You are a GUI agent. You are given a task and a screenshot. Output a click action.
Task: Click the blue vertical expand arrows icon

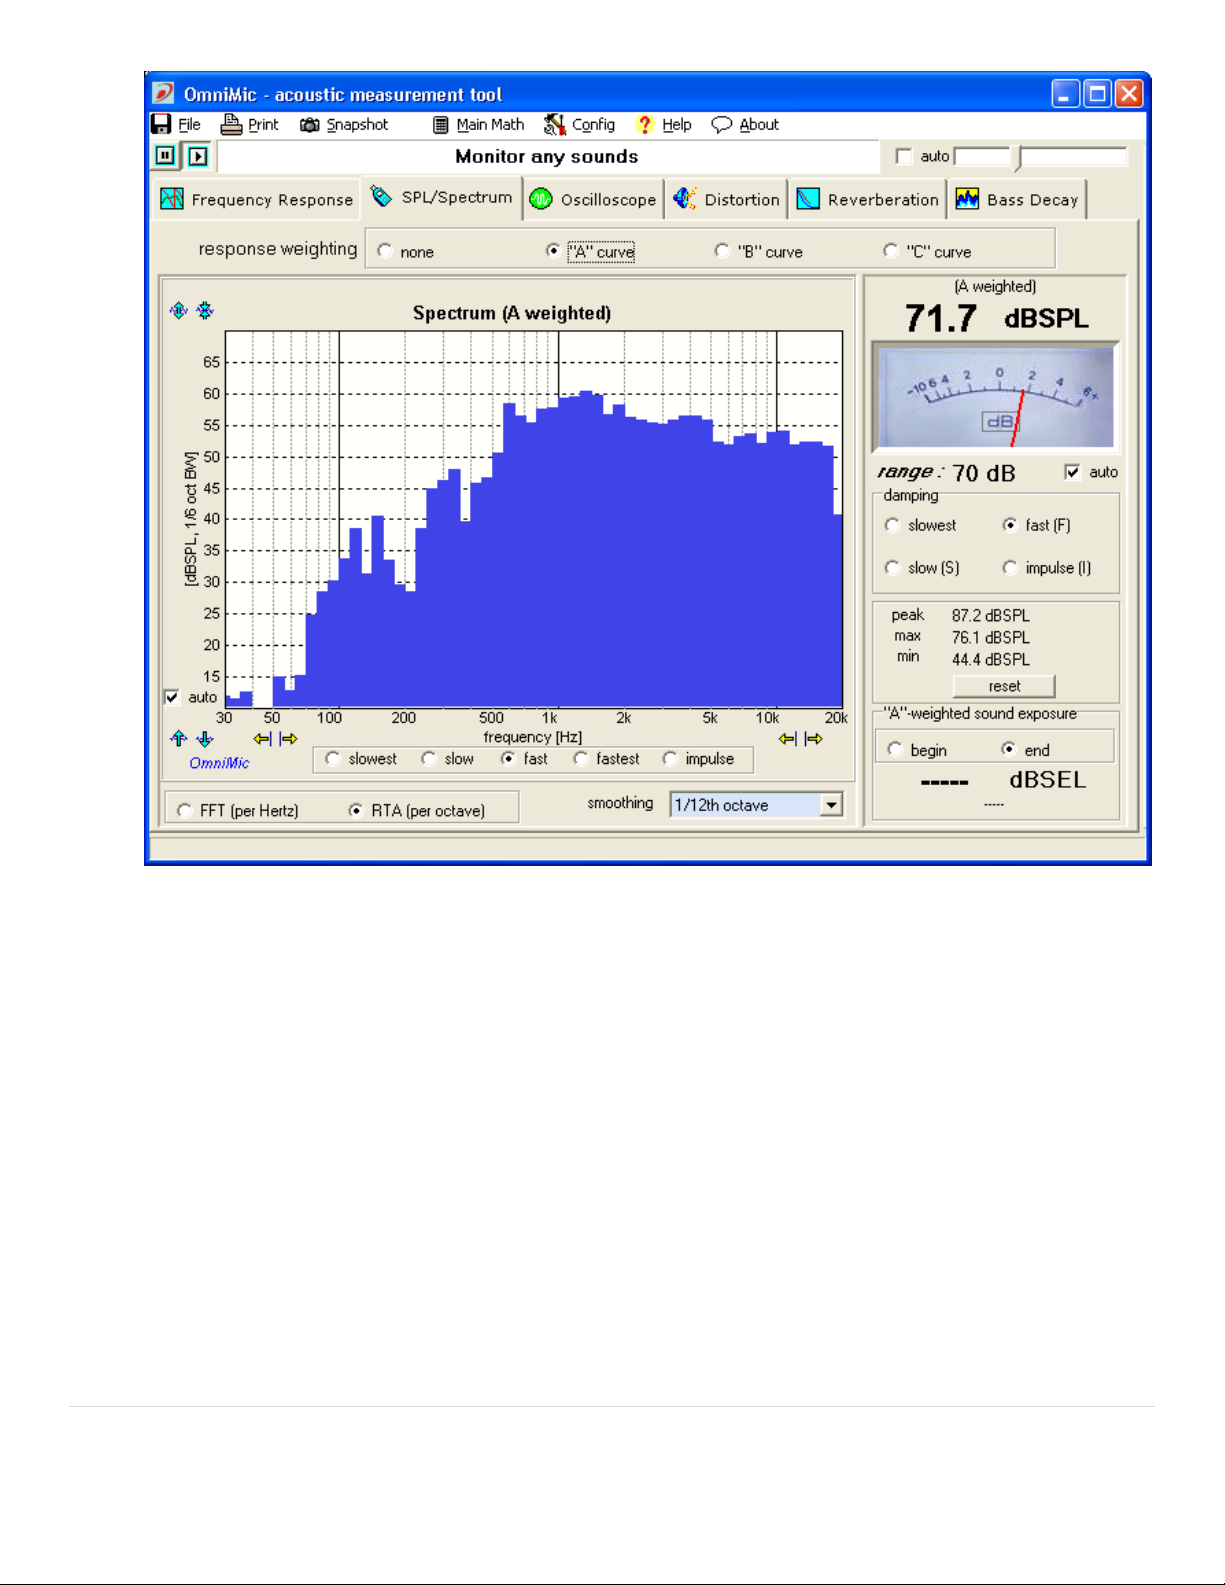pos(179,310)
